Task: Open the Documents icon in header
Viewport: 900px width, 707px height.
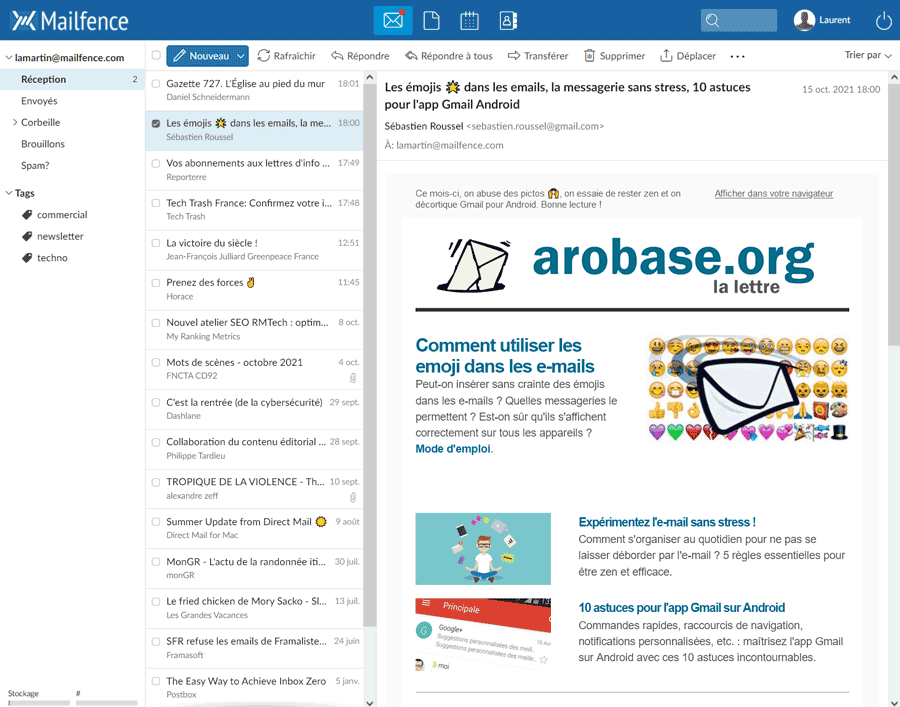Action: pos(431,21)
